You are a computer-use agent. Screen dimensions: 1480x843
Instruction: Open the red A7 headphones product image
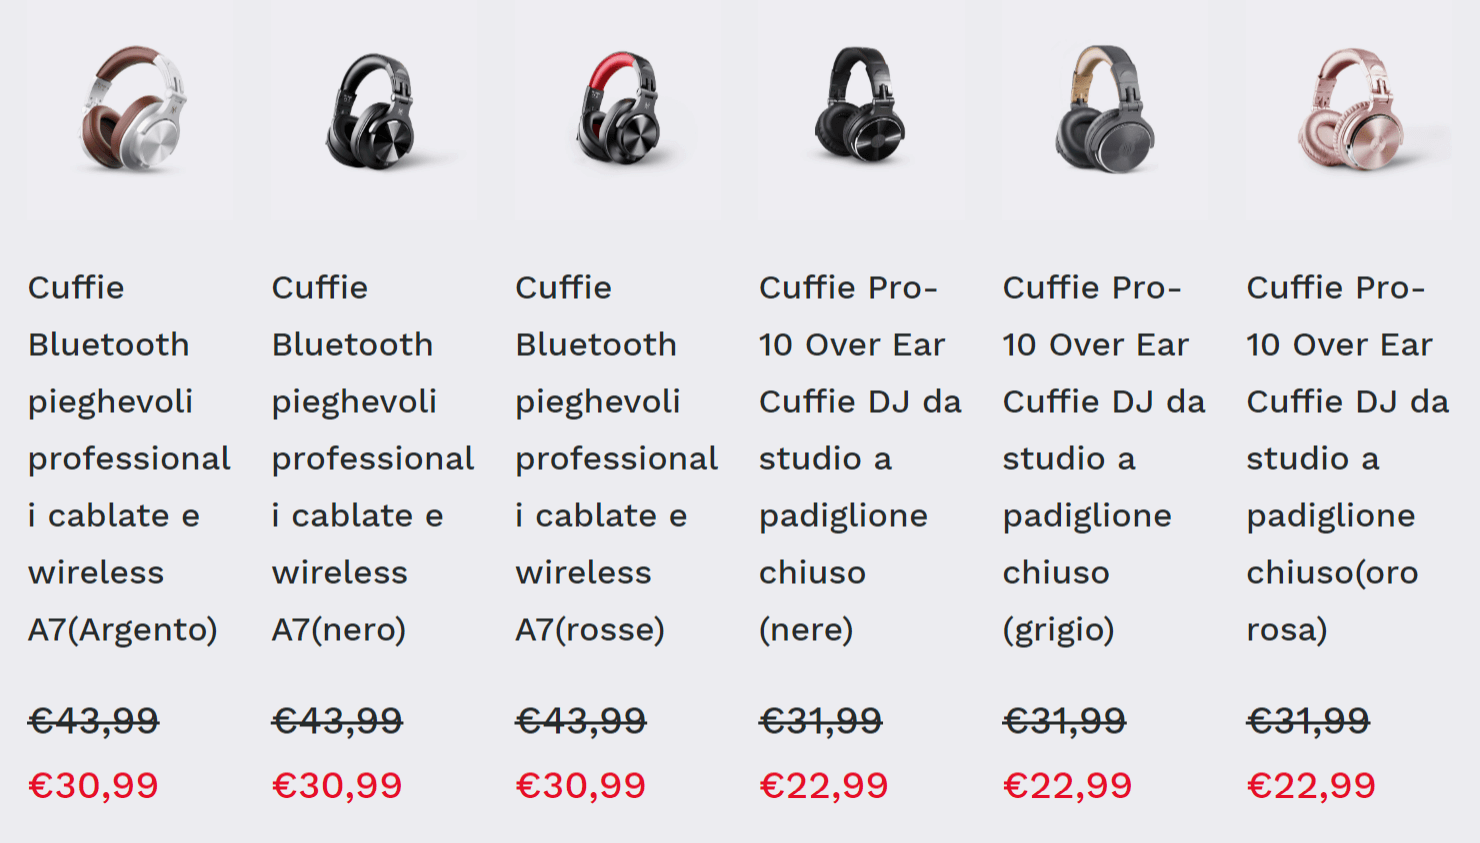point(617,110)
